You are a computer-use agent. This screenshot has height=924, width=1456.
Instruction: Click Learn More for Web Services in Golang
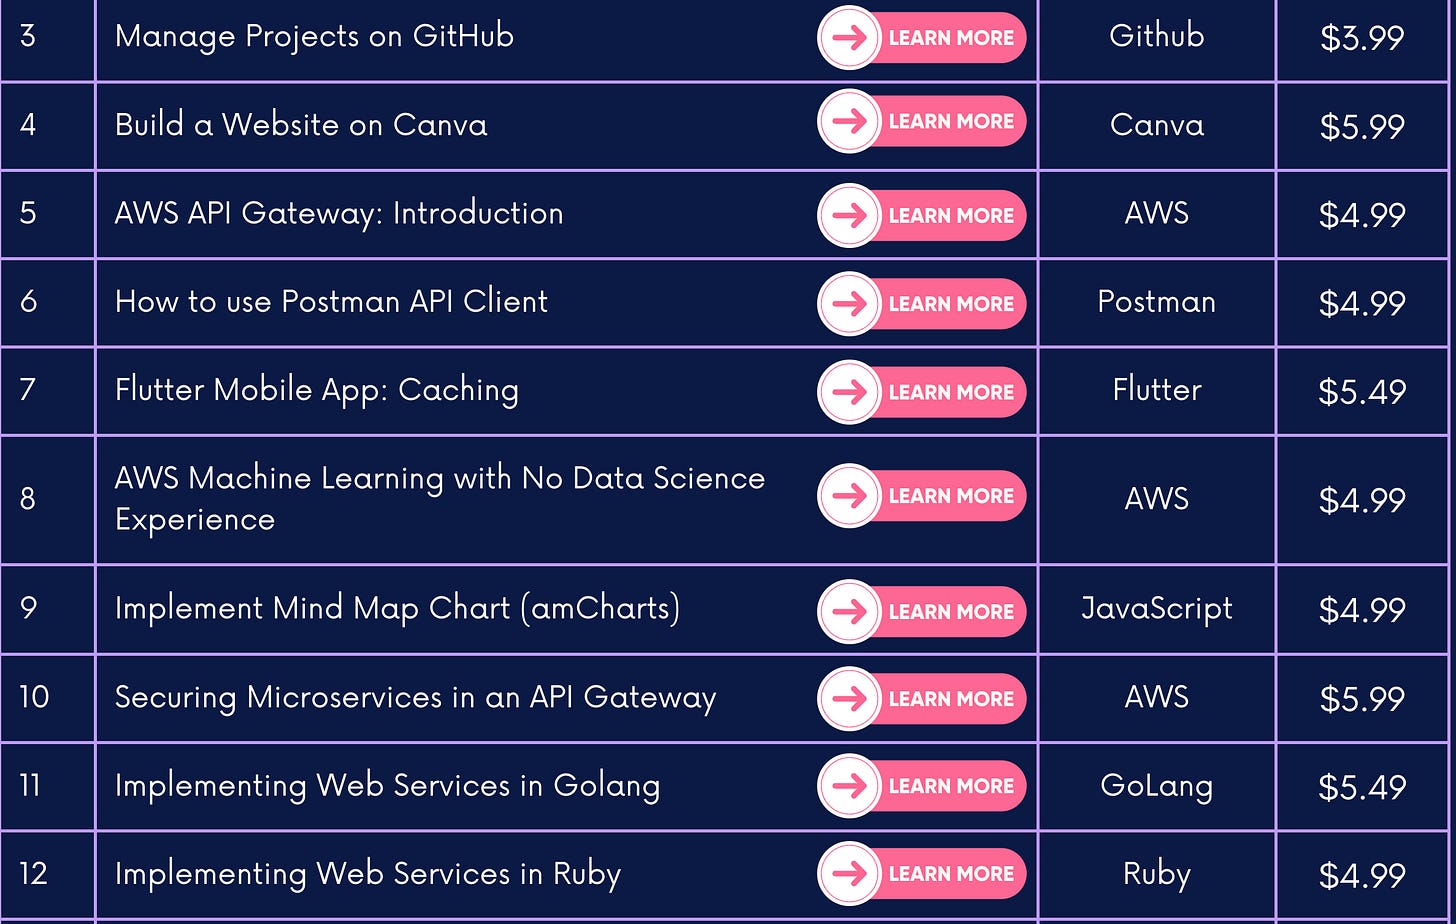coord(922,786)
